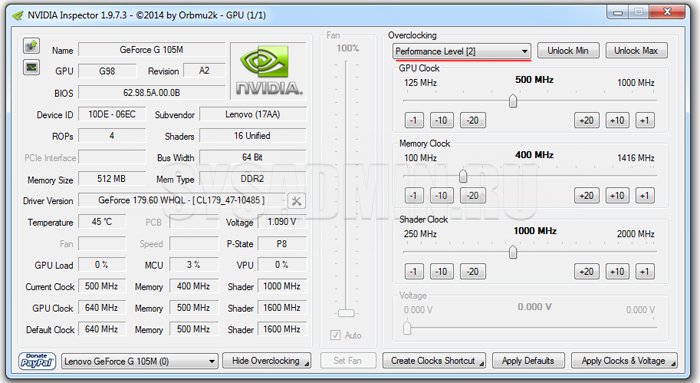Click the NVIDIA logo image
This screenshot has width=700, height=383.
(269, 71)
